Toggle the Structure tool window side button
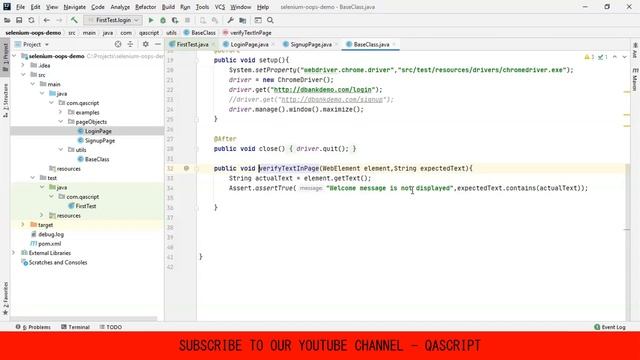Image resolution: width=640 pixels, height=360 pixels. pos(5,101)
